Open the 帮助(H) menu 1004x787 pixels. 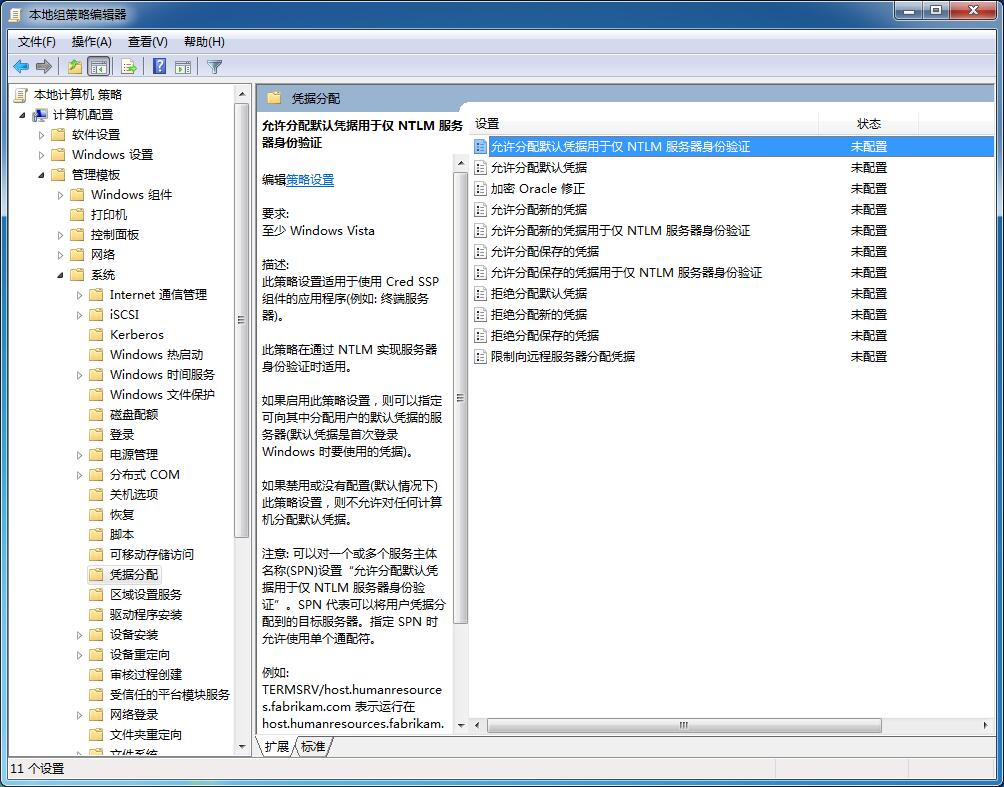204,42
